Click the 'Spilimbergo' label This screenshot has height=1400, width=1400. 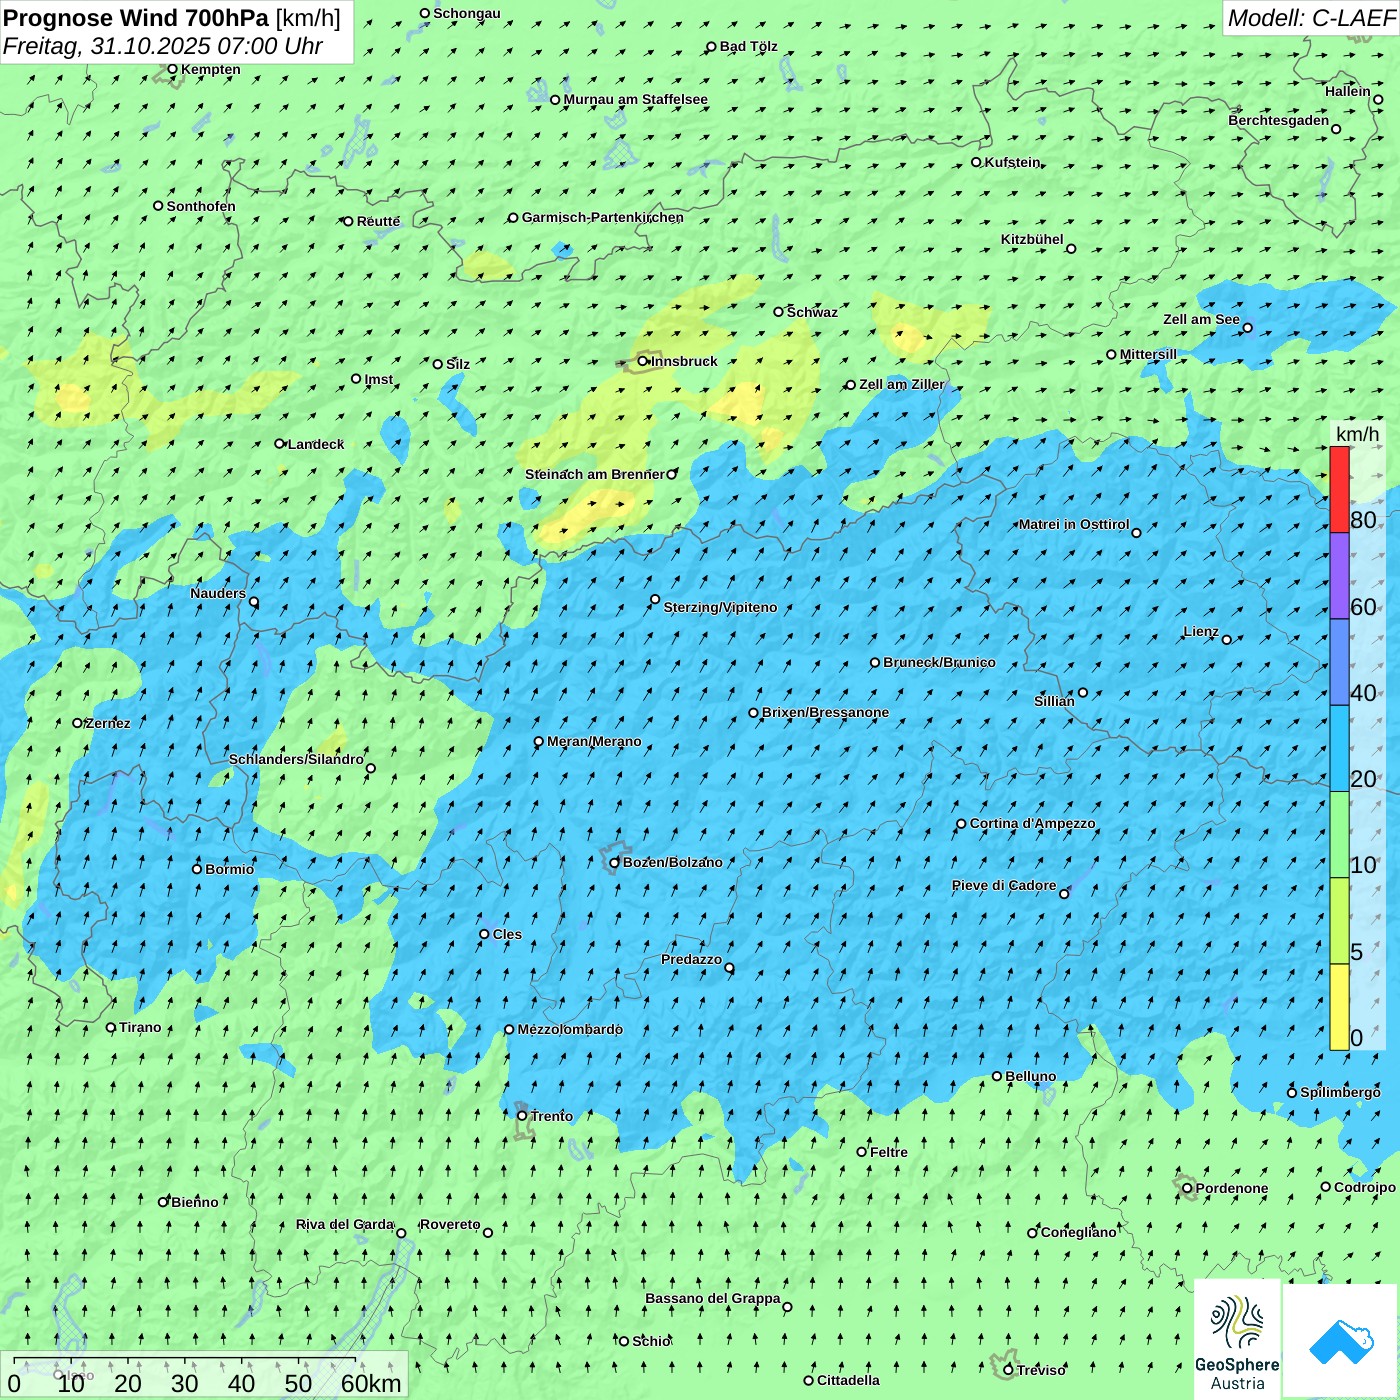[x=1340, y=1092]
